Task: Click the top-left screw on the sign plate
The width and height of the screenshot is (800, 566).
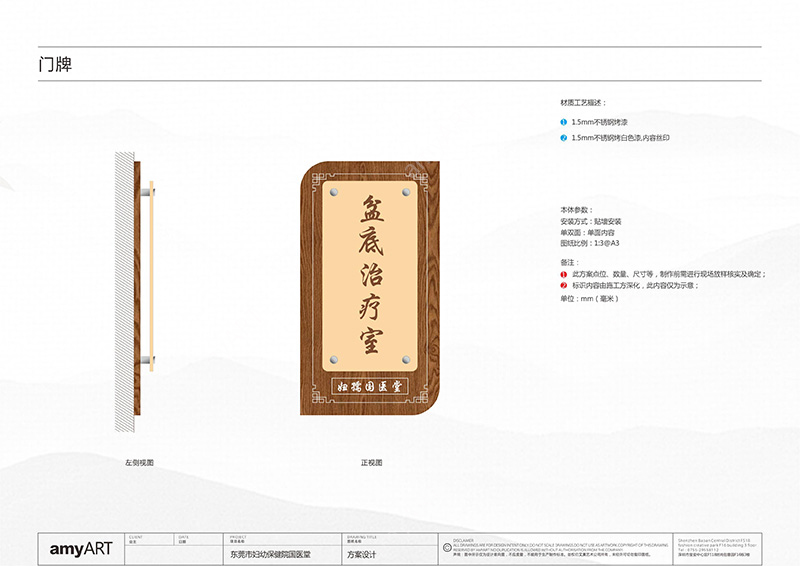Action: (334, 192)
